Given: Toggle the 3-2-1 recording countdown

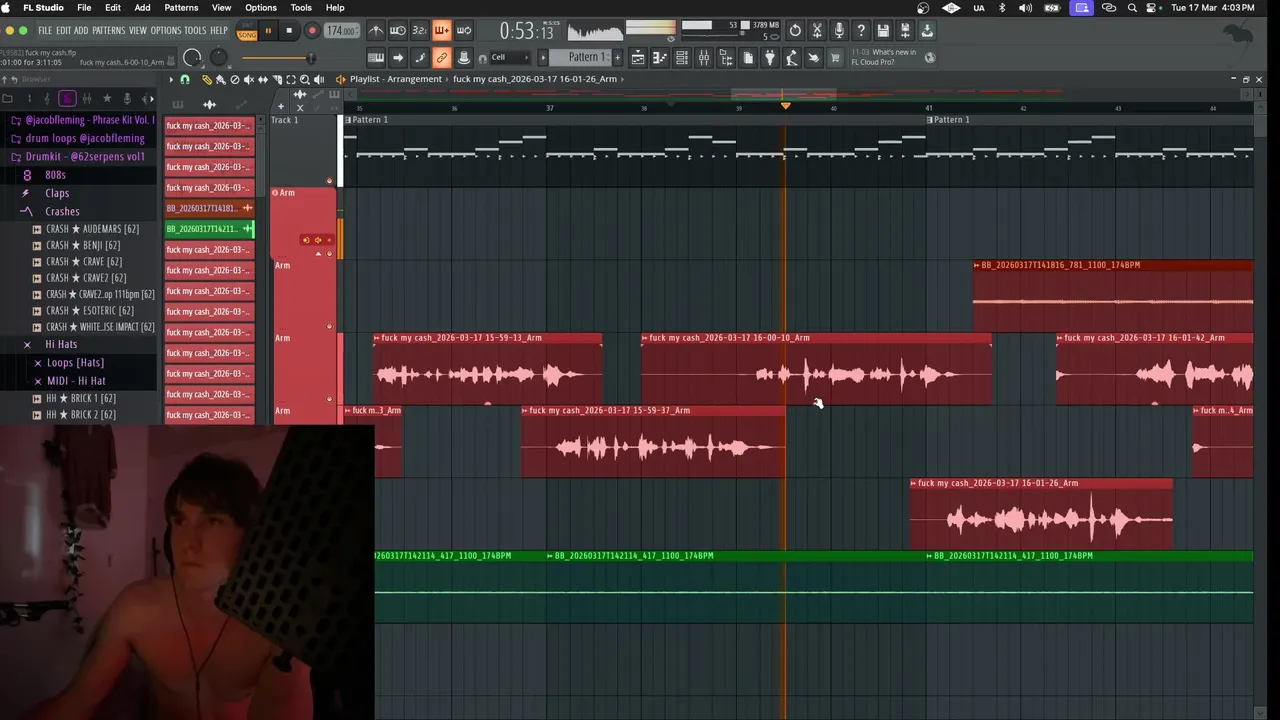Looking at the screenshot, I should (x=420, y=31).
